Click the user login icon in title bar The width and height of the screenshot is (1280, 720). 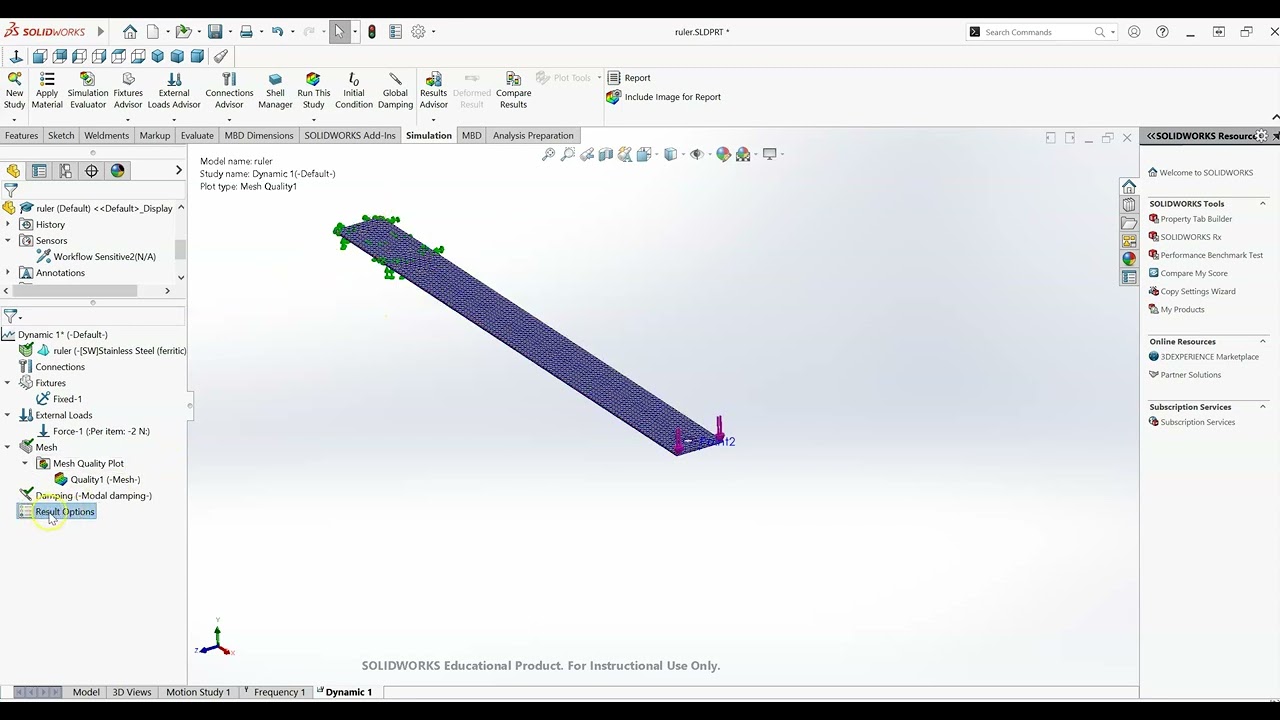[1134, 32]
